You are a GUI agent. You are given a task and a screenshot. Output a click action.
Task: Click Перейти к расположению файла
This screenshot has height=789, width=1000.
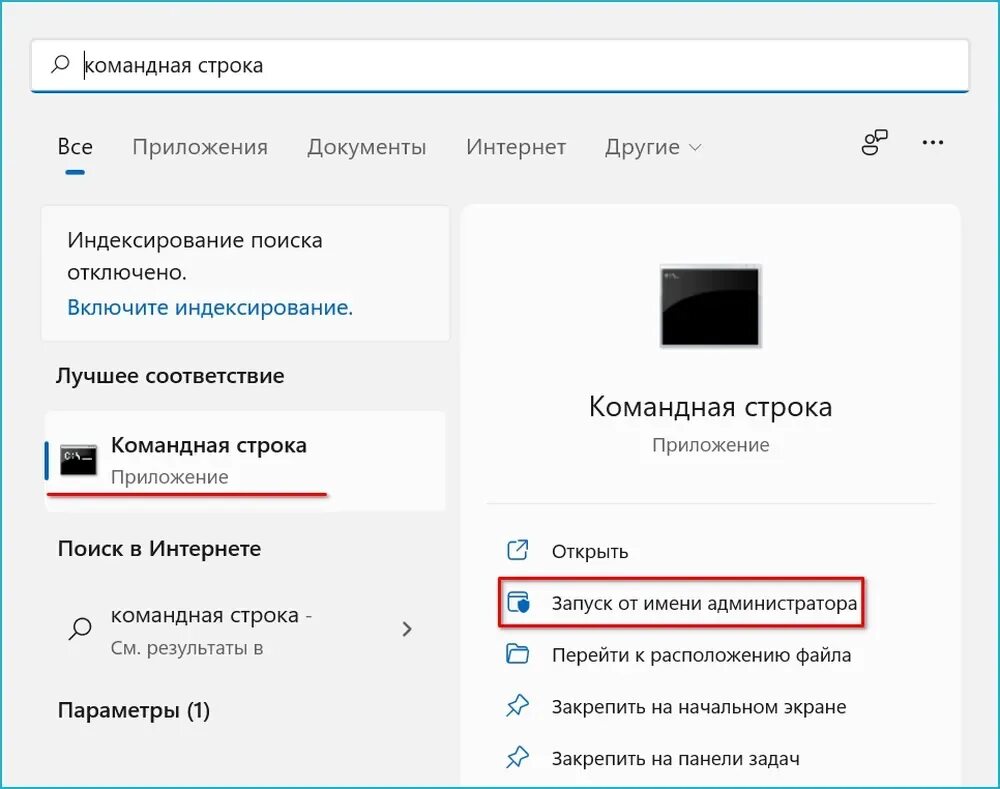pyautogui.click(x=701, y=655)
